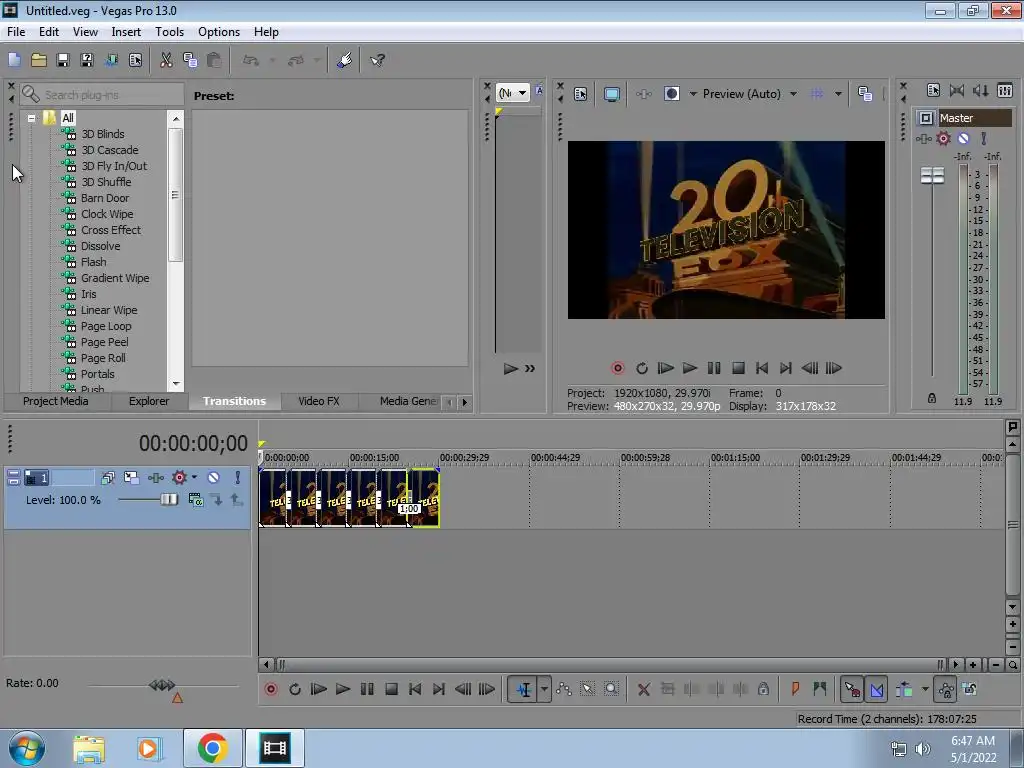1024x768 pixels.
Task: Open split screen dropdown arrow in preview
Action: click(x=693, y=94)
